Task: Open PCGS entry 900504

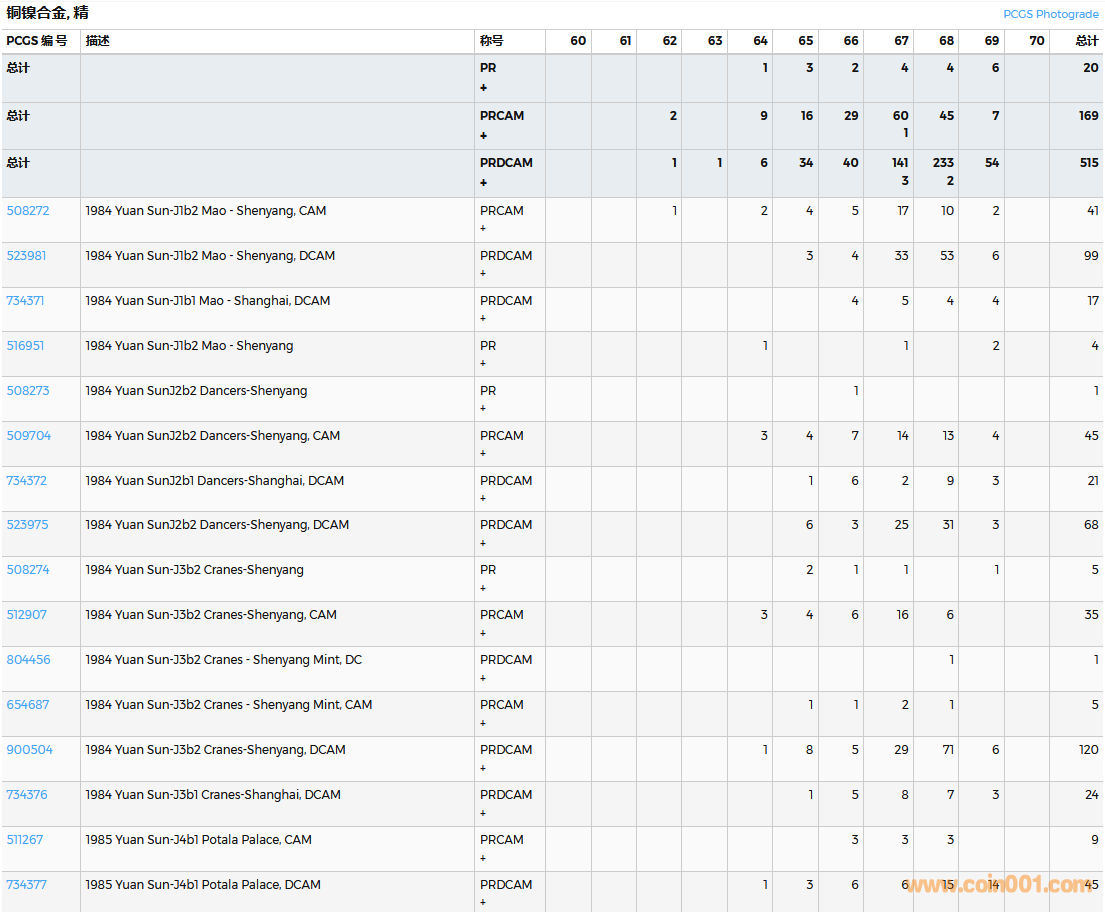Action: click(29, 750)
